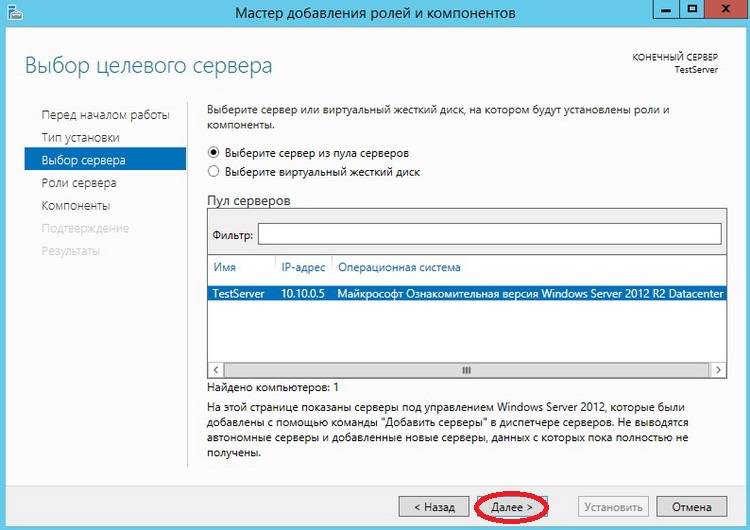Click the wizard icon in the title bar
This screenshot has height=530, width=750.
(x=15, y=11)
